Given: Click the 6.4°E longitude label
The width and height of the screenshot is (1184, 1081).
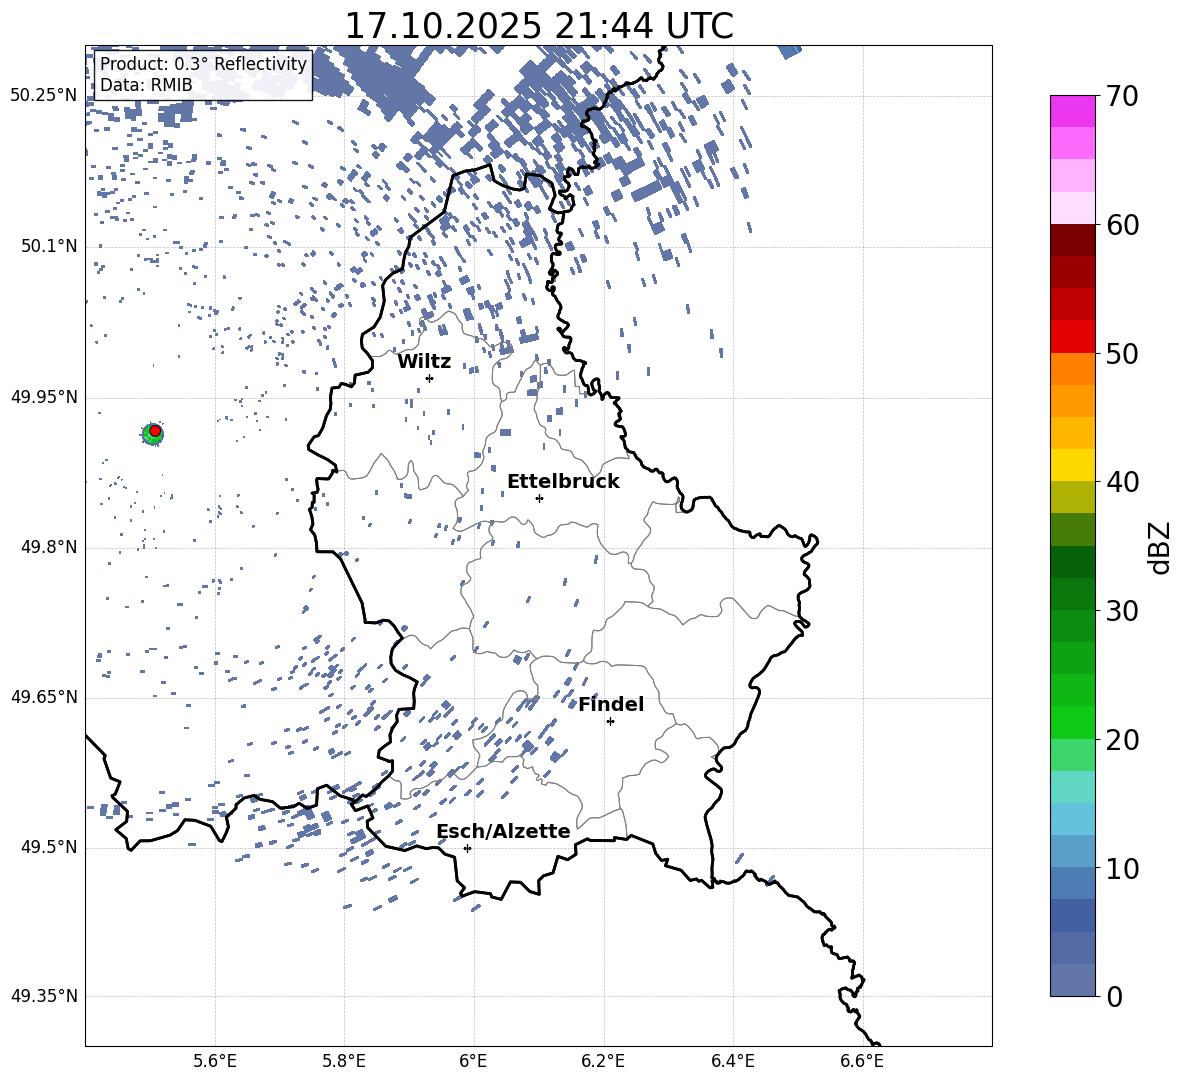Looking at the screenshot, I should [x=732, y=1061].
